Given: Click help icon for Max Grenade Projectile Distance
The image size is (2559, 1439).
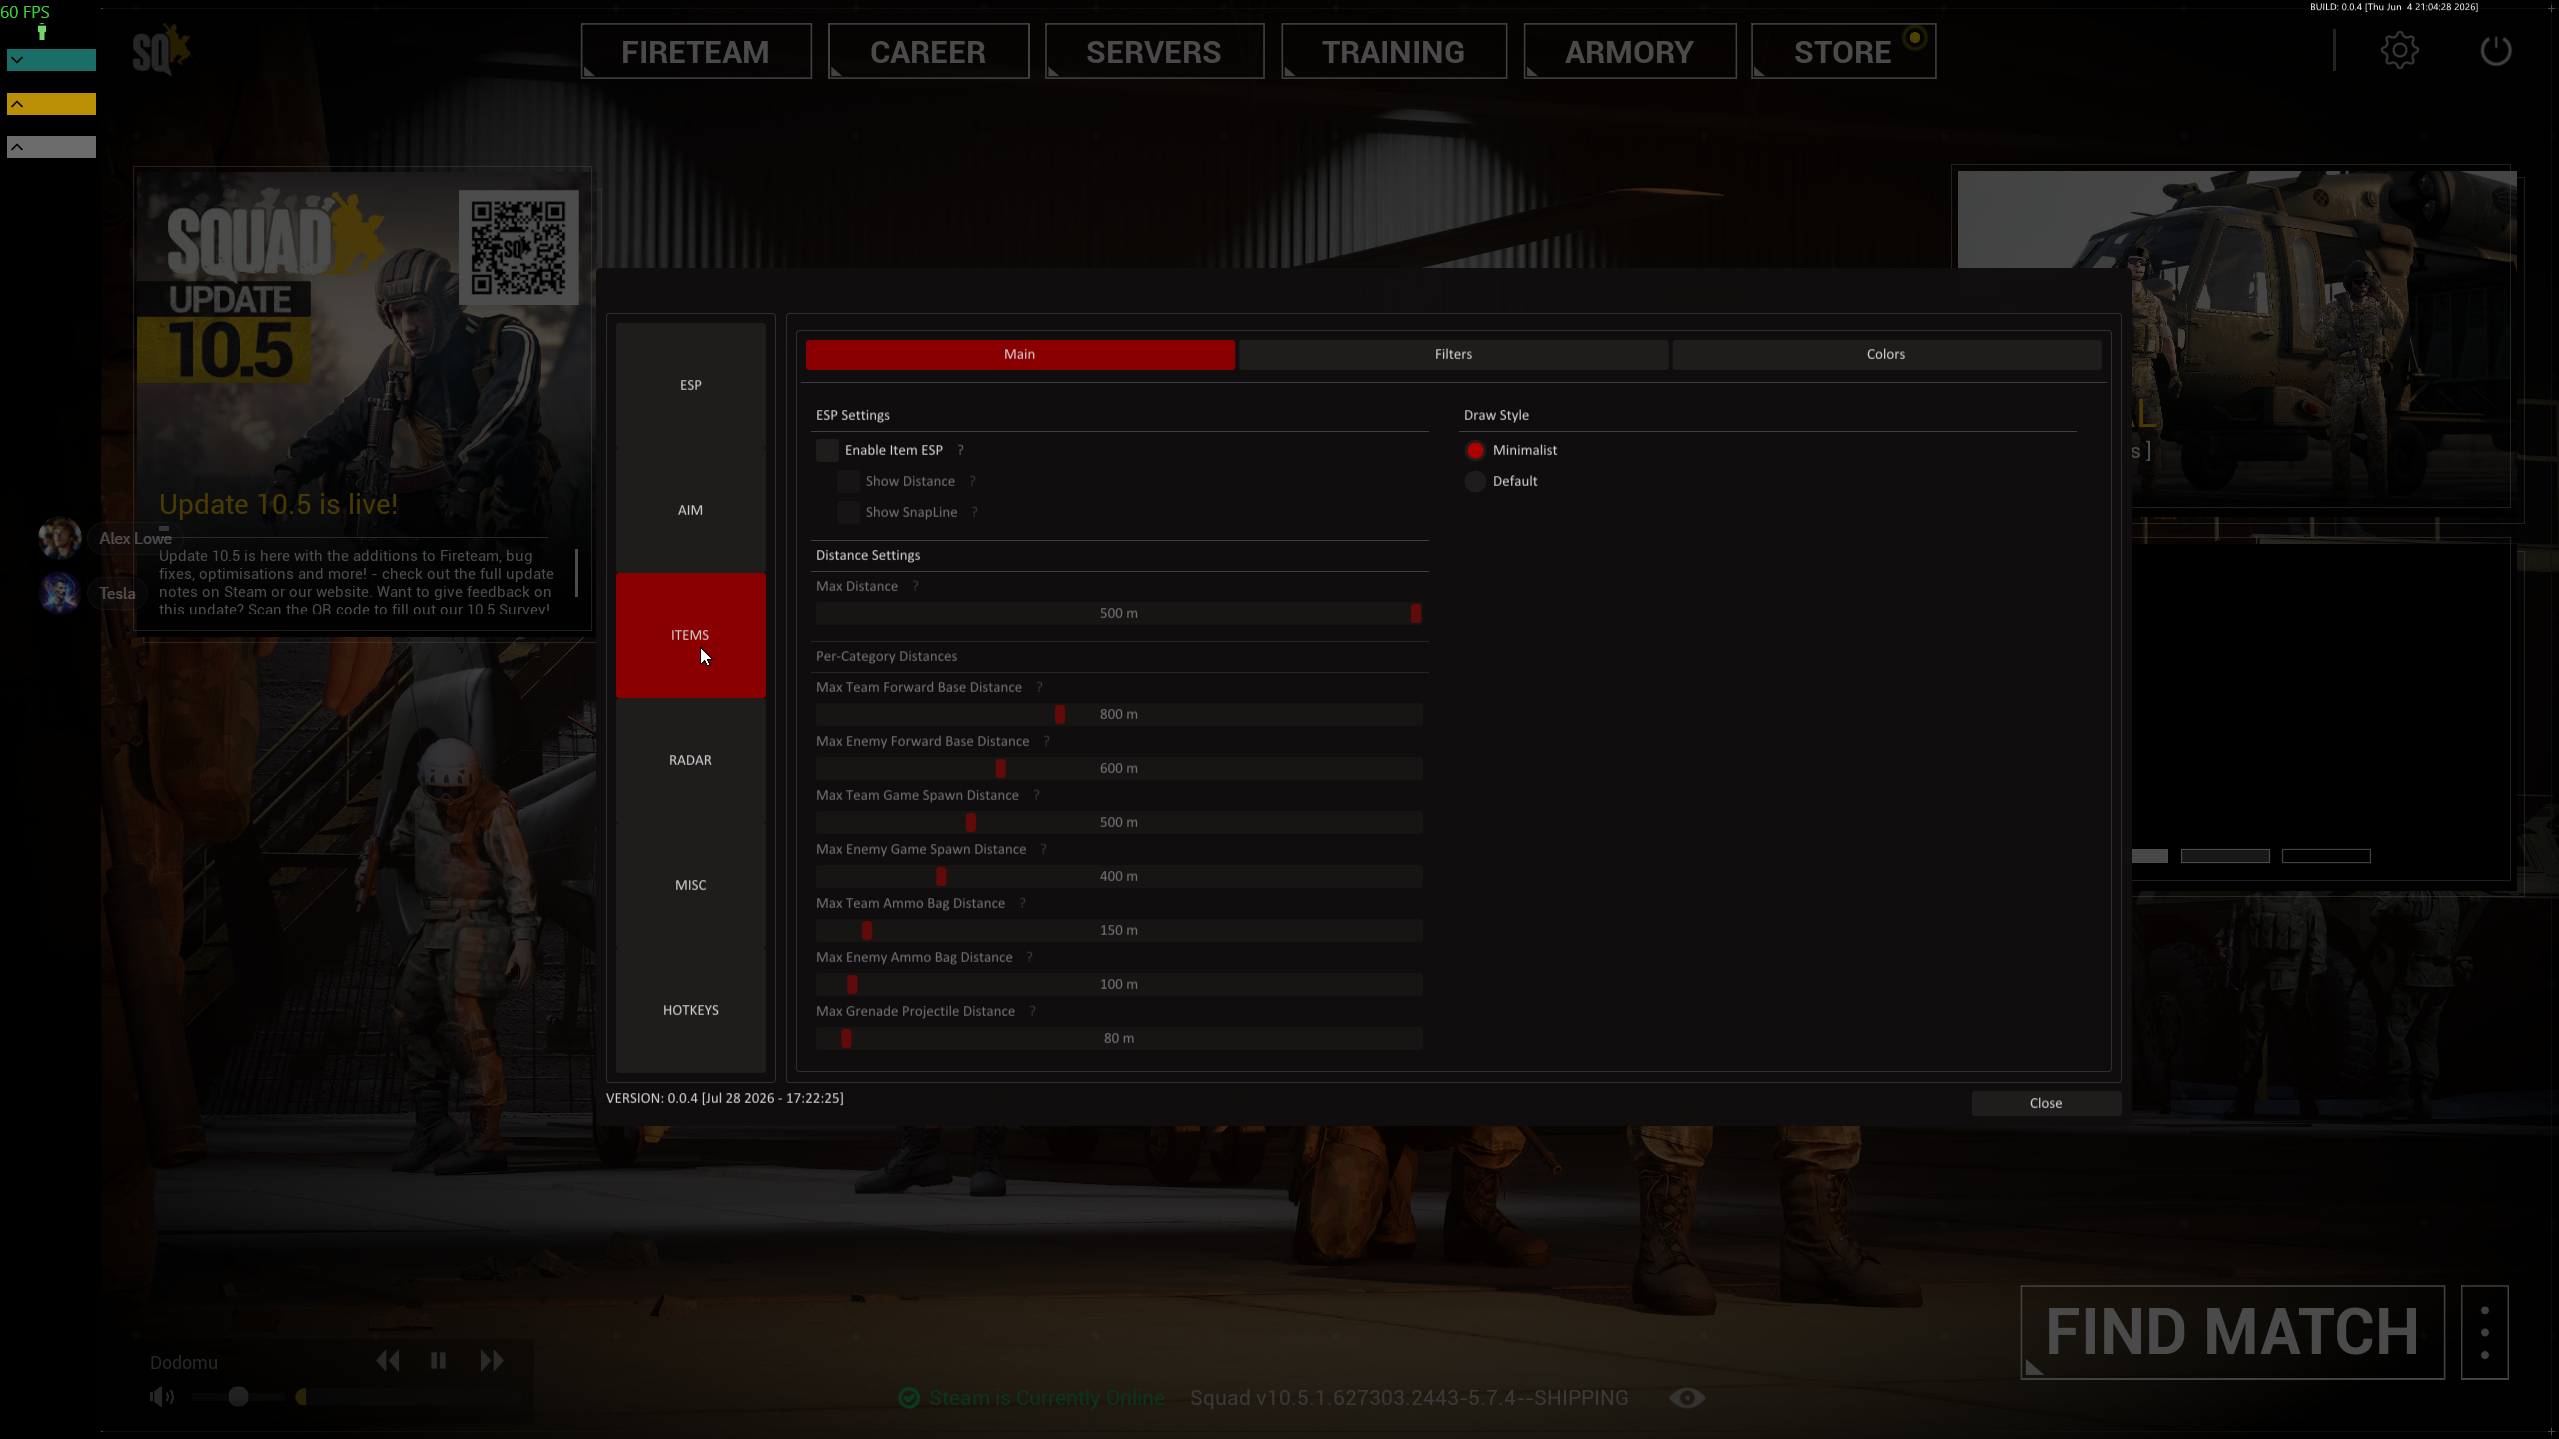Looking at the screenshot, I should click(1032, 1011).
